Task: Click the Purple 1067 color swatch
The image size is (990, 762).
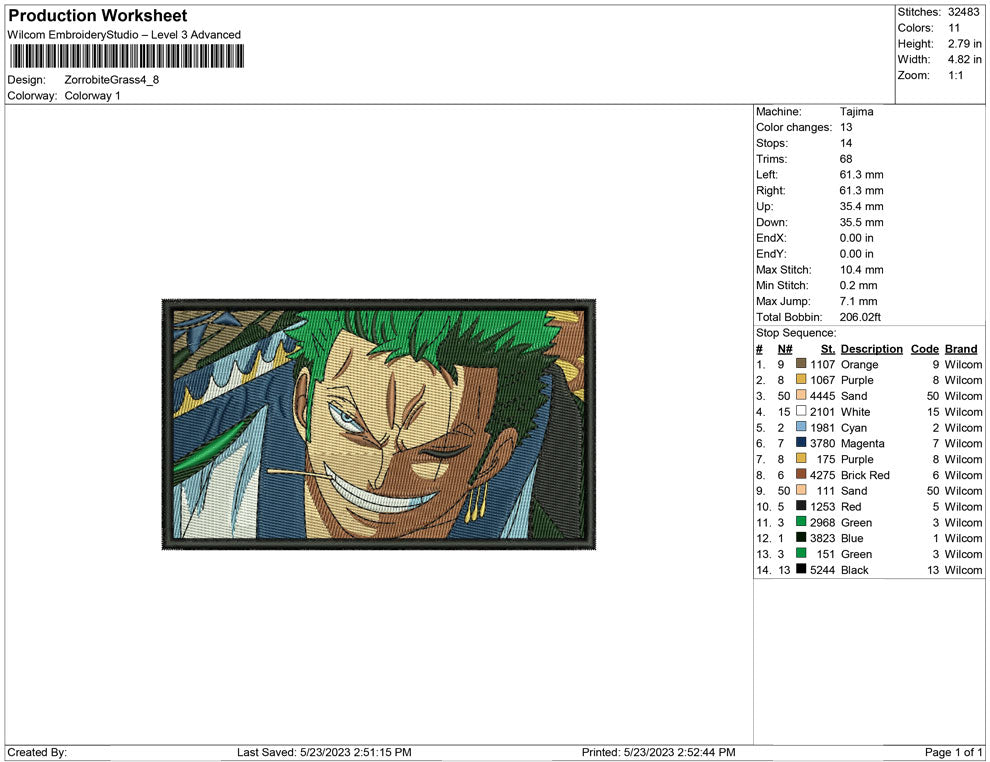Action: [x=801, y=379]
